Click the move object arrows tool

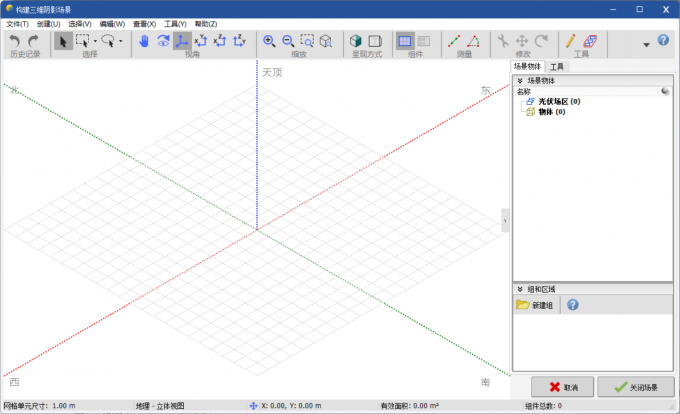click(522, 41)
